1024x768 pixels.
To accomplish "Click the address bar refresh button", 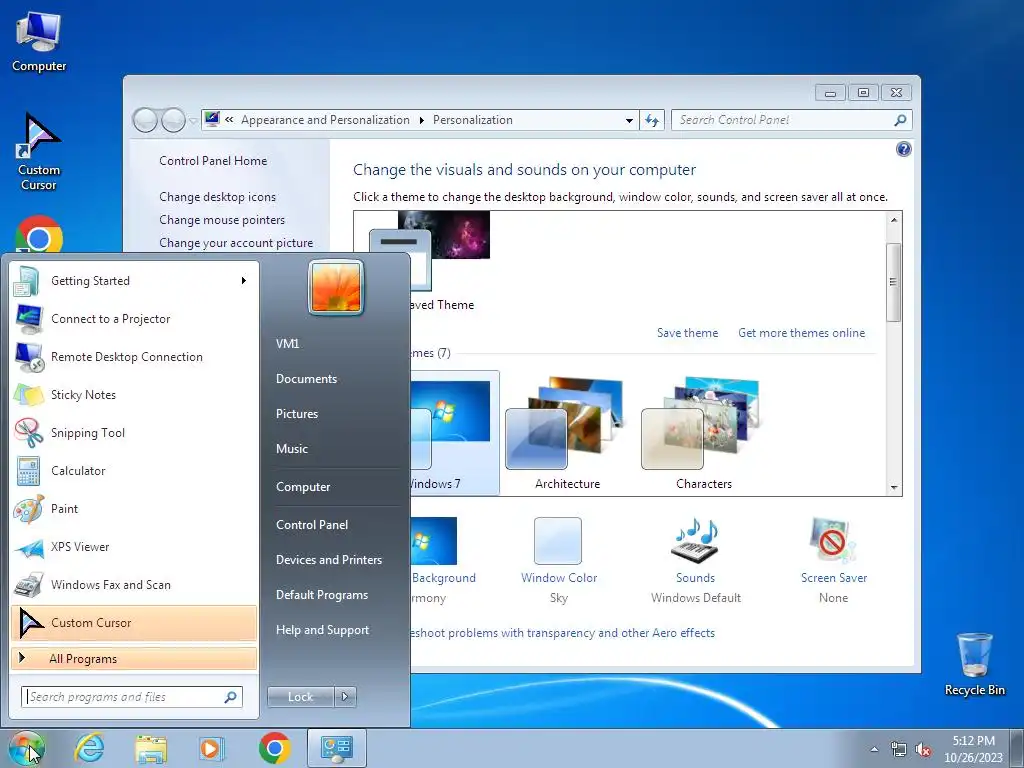I will (652, 120).
